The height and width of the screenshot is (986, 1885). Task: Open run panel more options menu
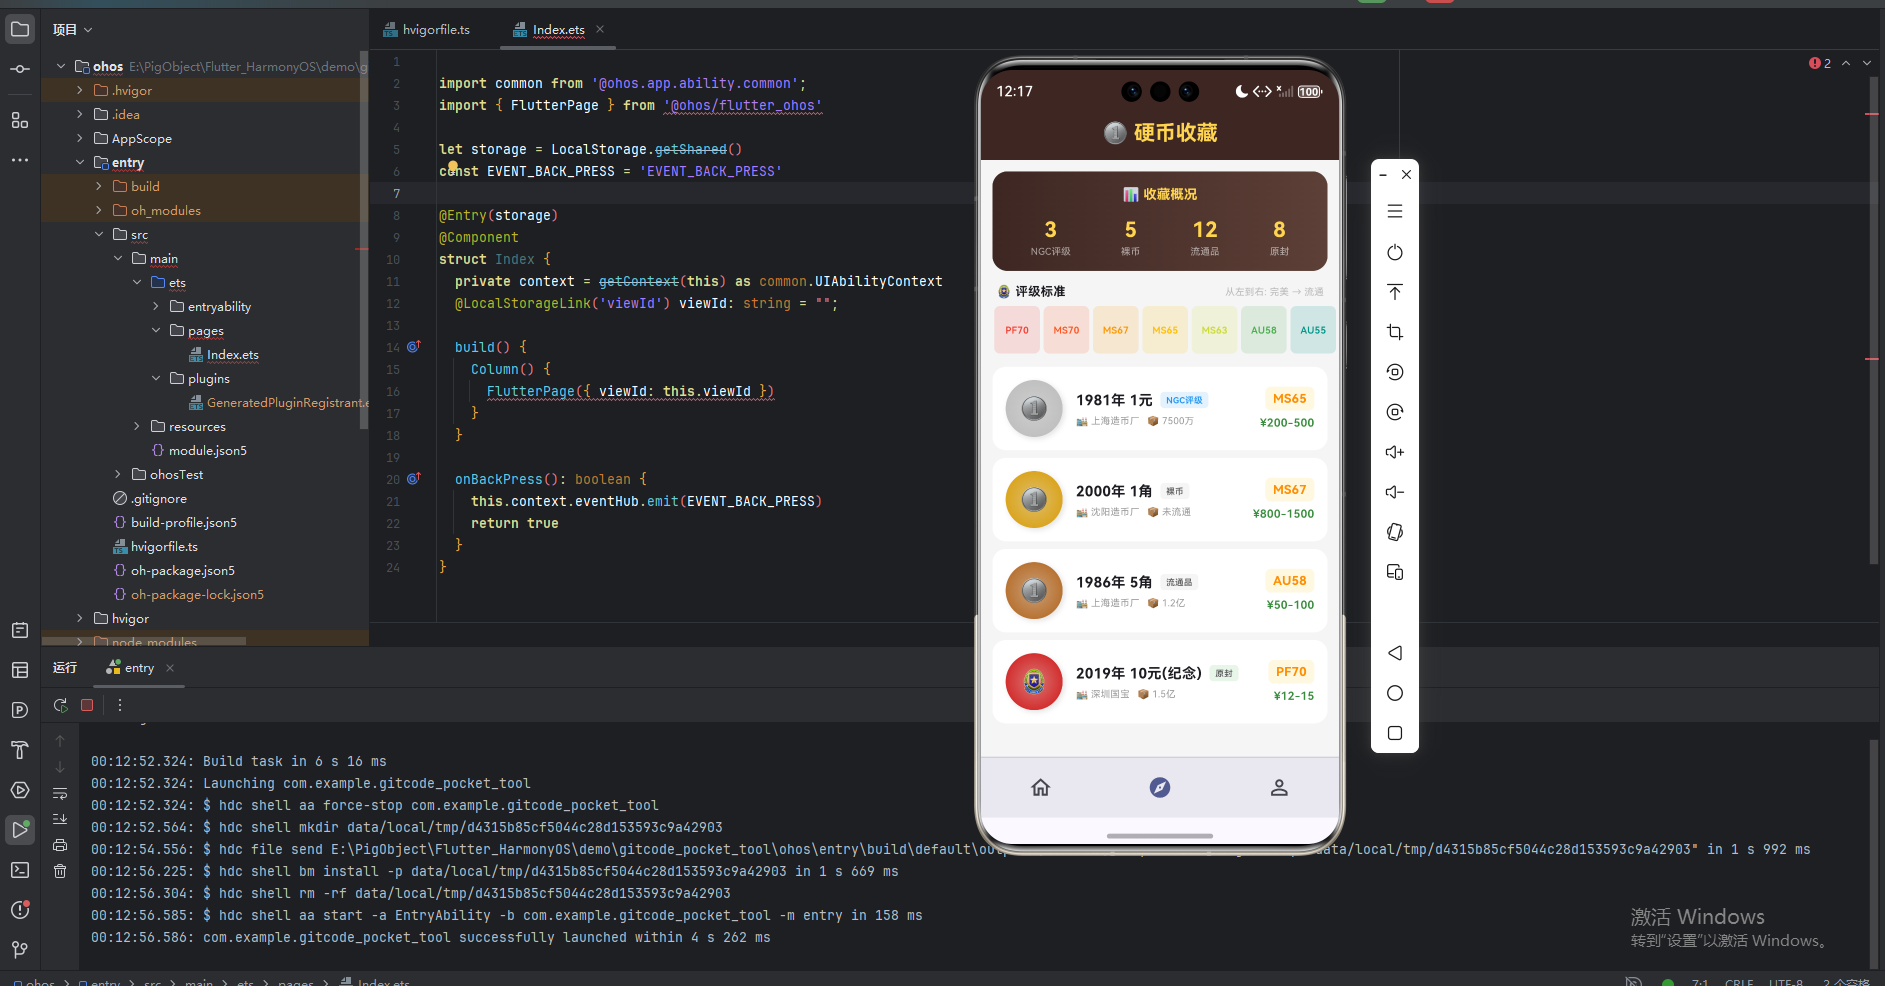click(x=120, y=705)
